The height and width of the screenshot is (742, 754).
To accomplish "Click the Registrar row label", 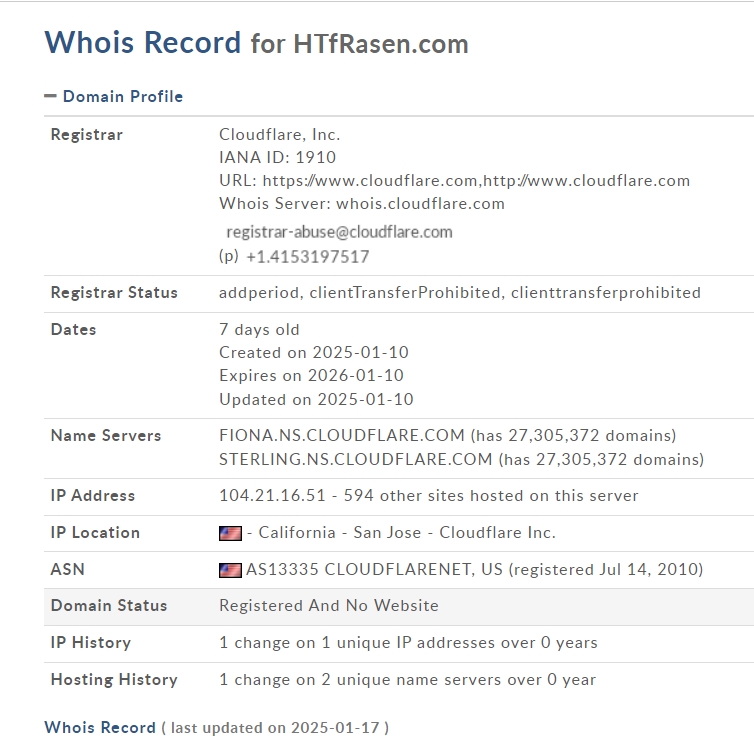I will (87, 135).
